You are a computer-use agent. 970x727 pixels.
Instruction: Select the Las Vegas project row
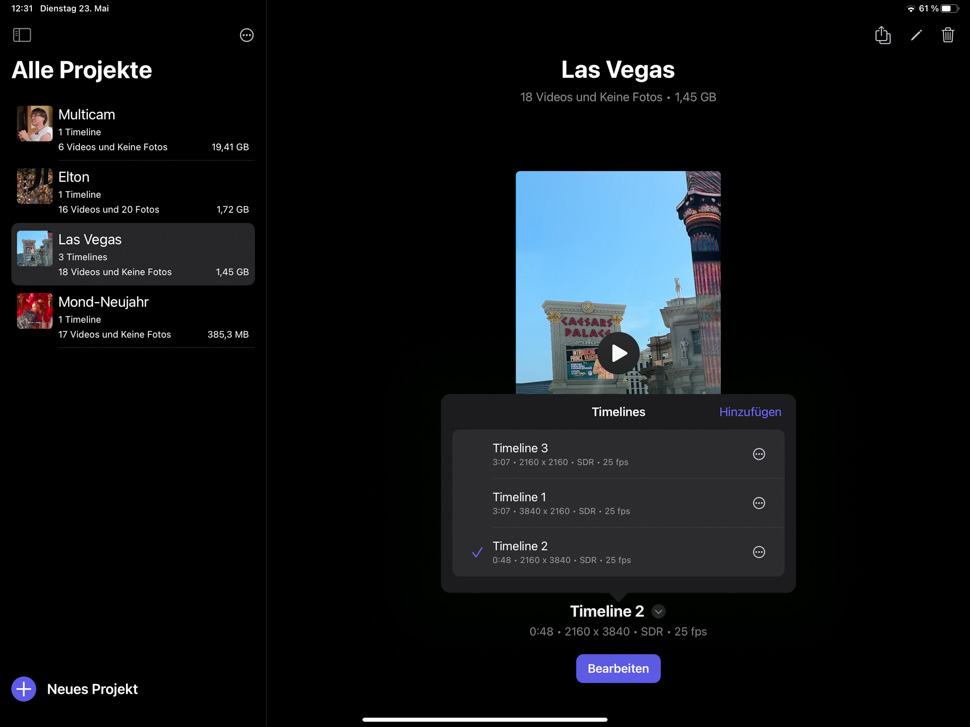click(133, 254)
